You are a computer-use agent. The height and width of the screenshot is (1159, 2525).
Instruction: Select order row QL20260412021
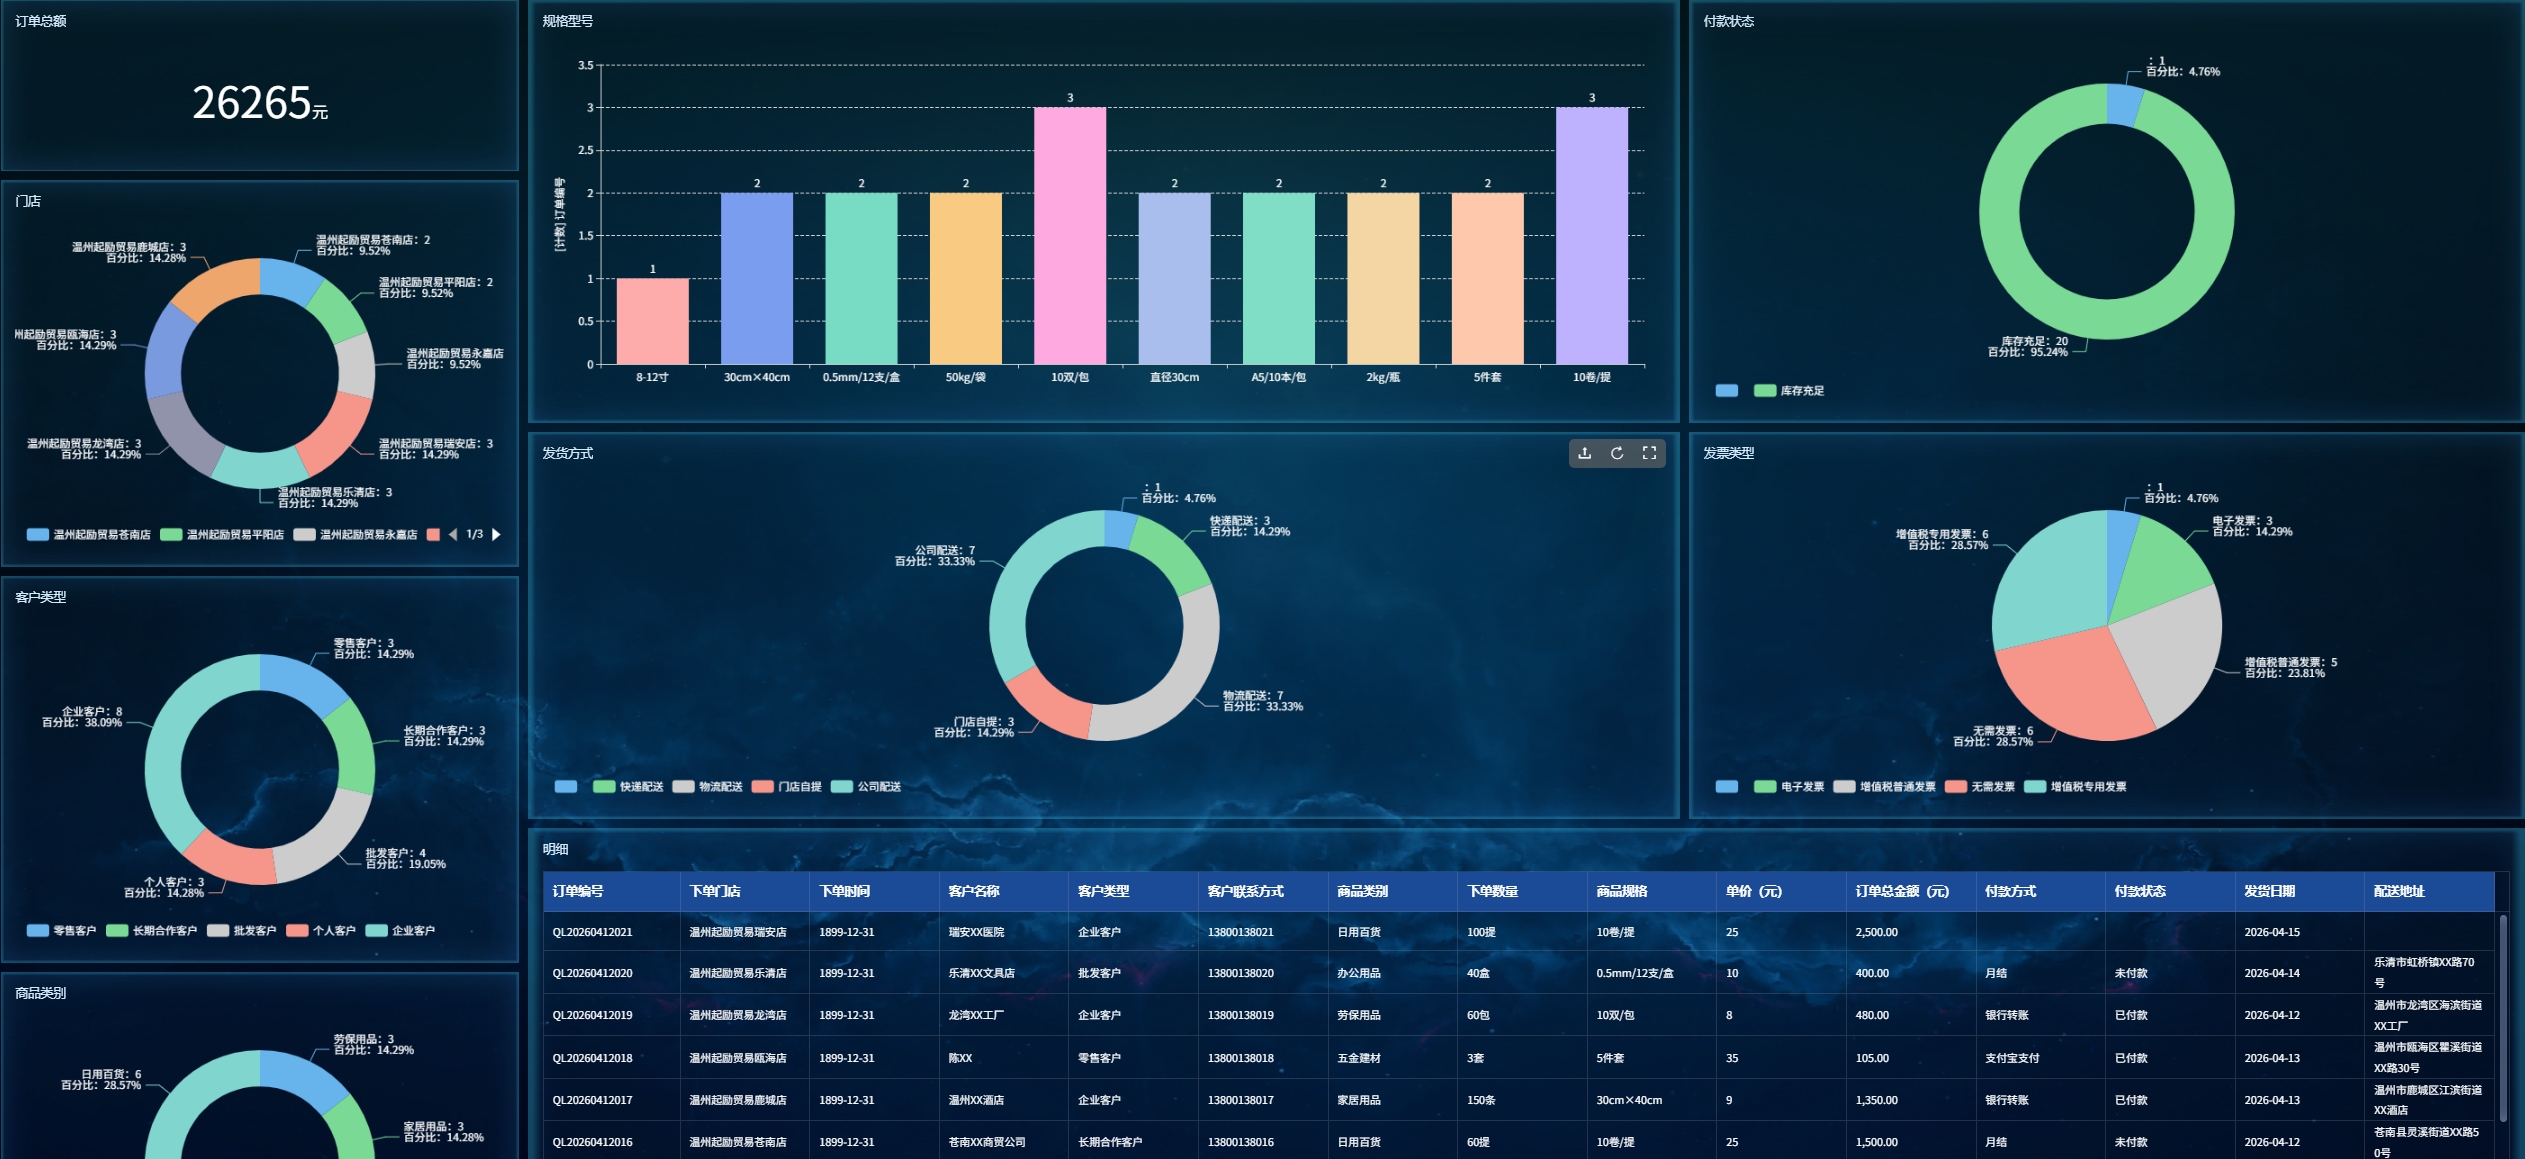(x=592, y=932)
